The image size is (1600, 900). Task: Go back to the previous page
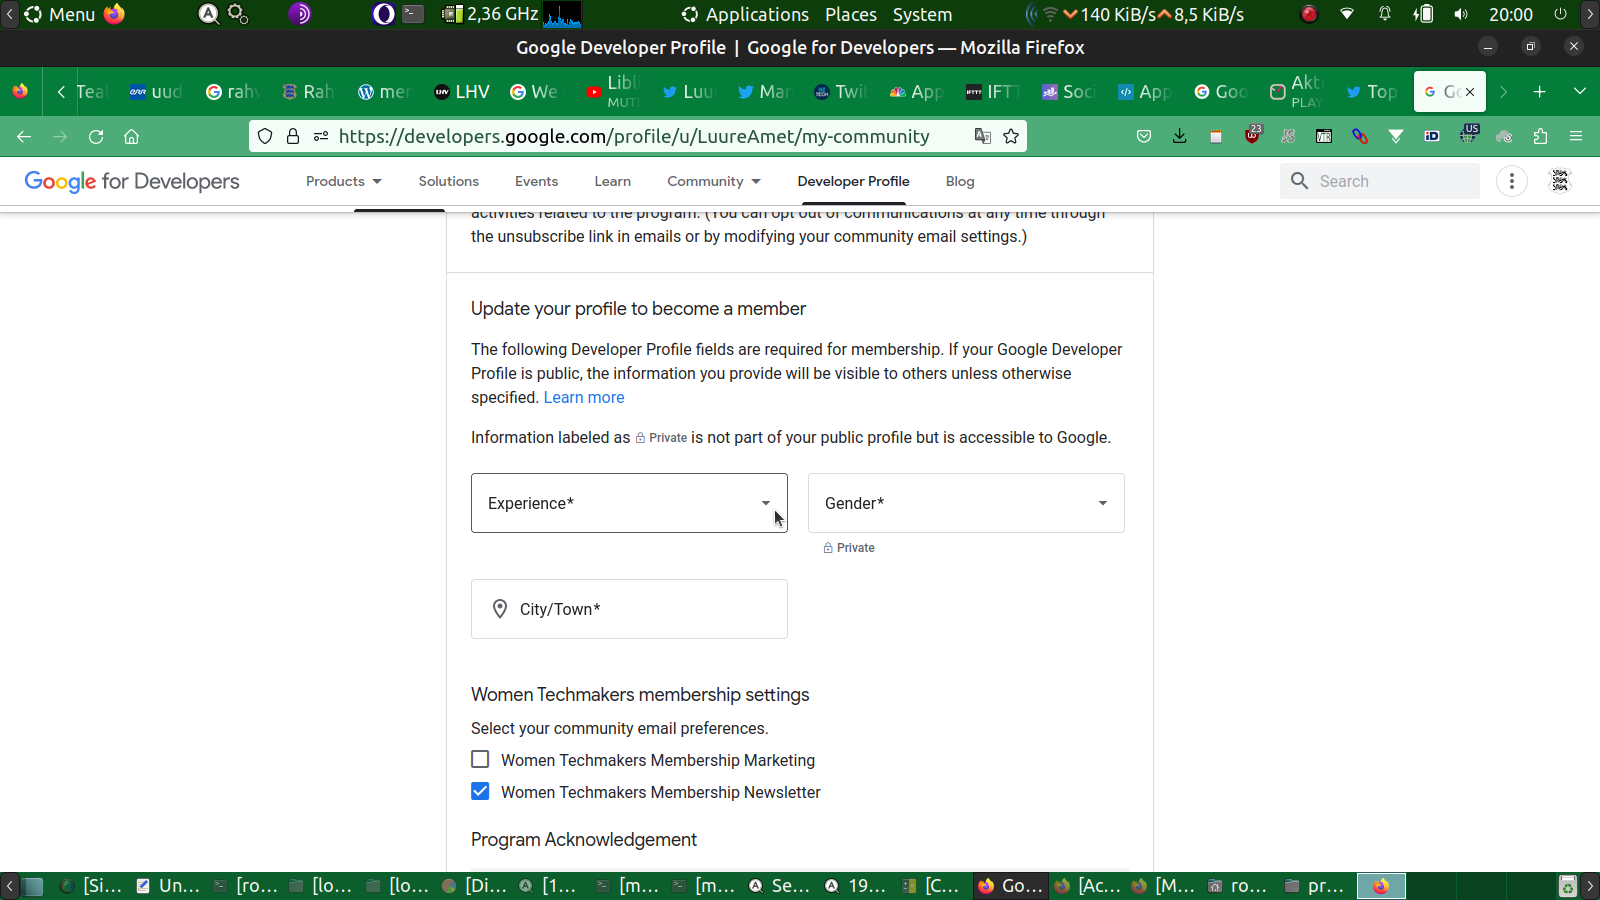pyautogui.click(x=24, y=136)
